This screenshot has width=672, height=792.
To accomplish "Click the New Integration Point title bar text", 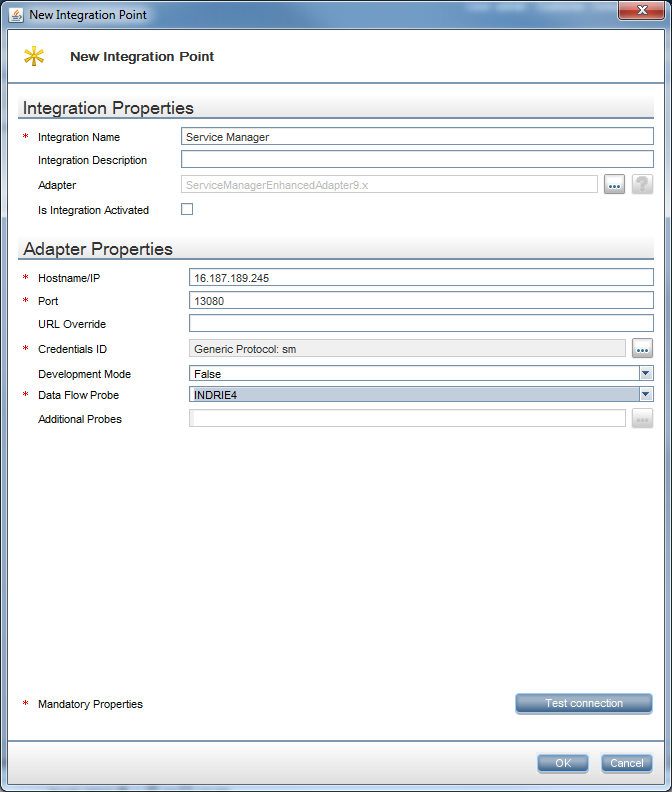I will pyautogui.click(x=88, y=15).
